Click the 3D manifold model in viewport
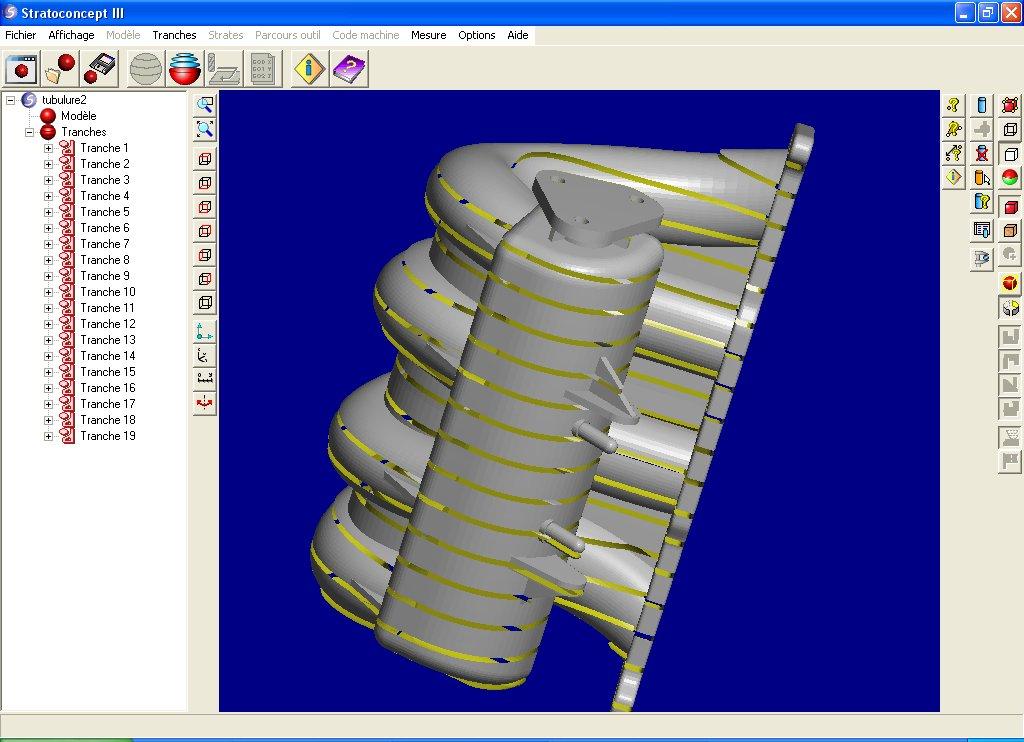Image resolution: width=1024 pixels, height=742 pixels. click(562, 418)
